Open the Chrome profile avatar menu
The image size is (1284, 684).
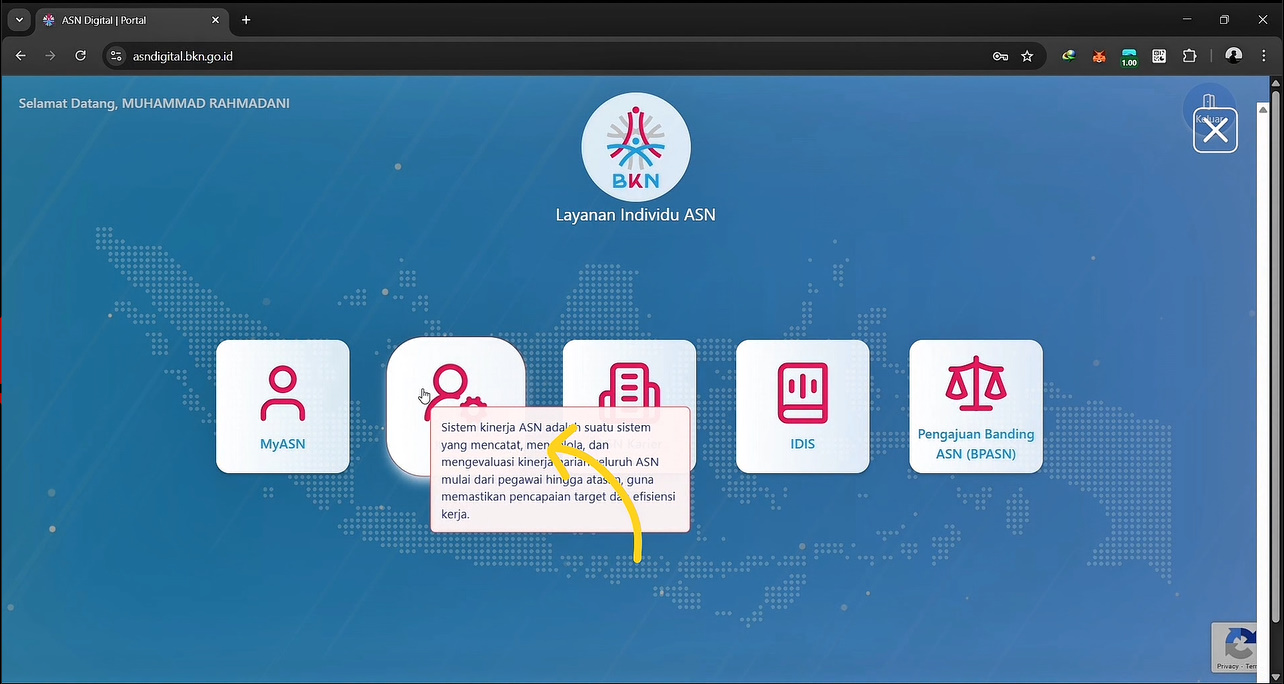(x=1234, y=57)
